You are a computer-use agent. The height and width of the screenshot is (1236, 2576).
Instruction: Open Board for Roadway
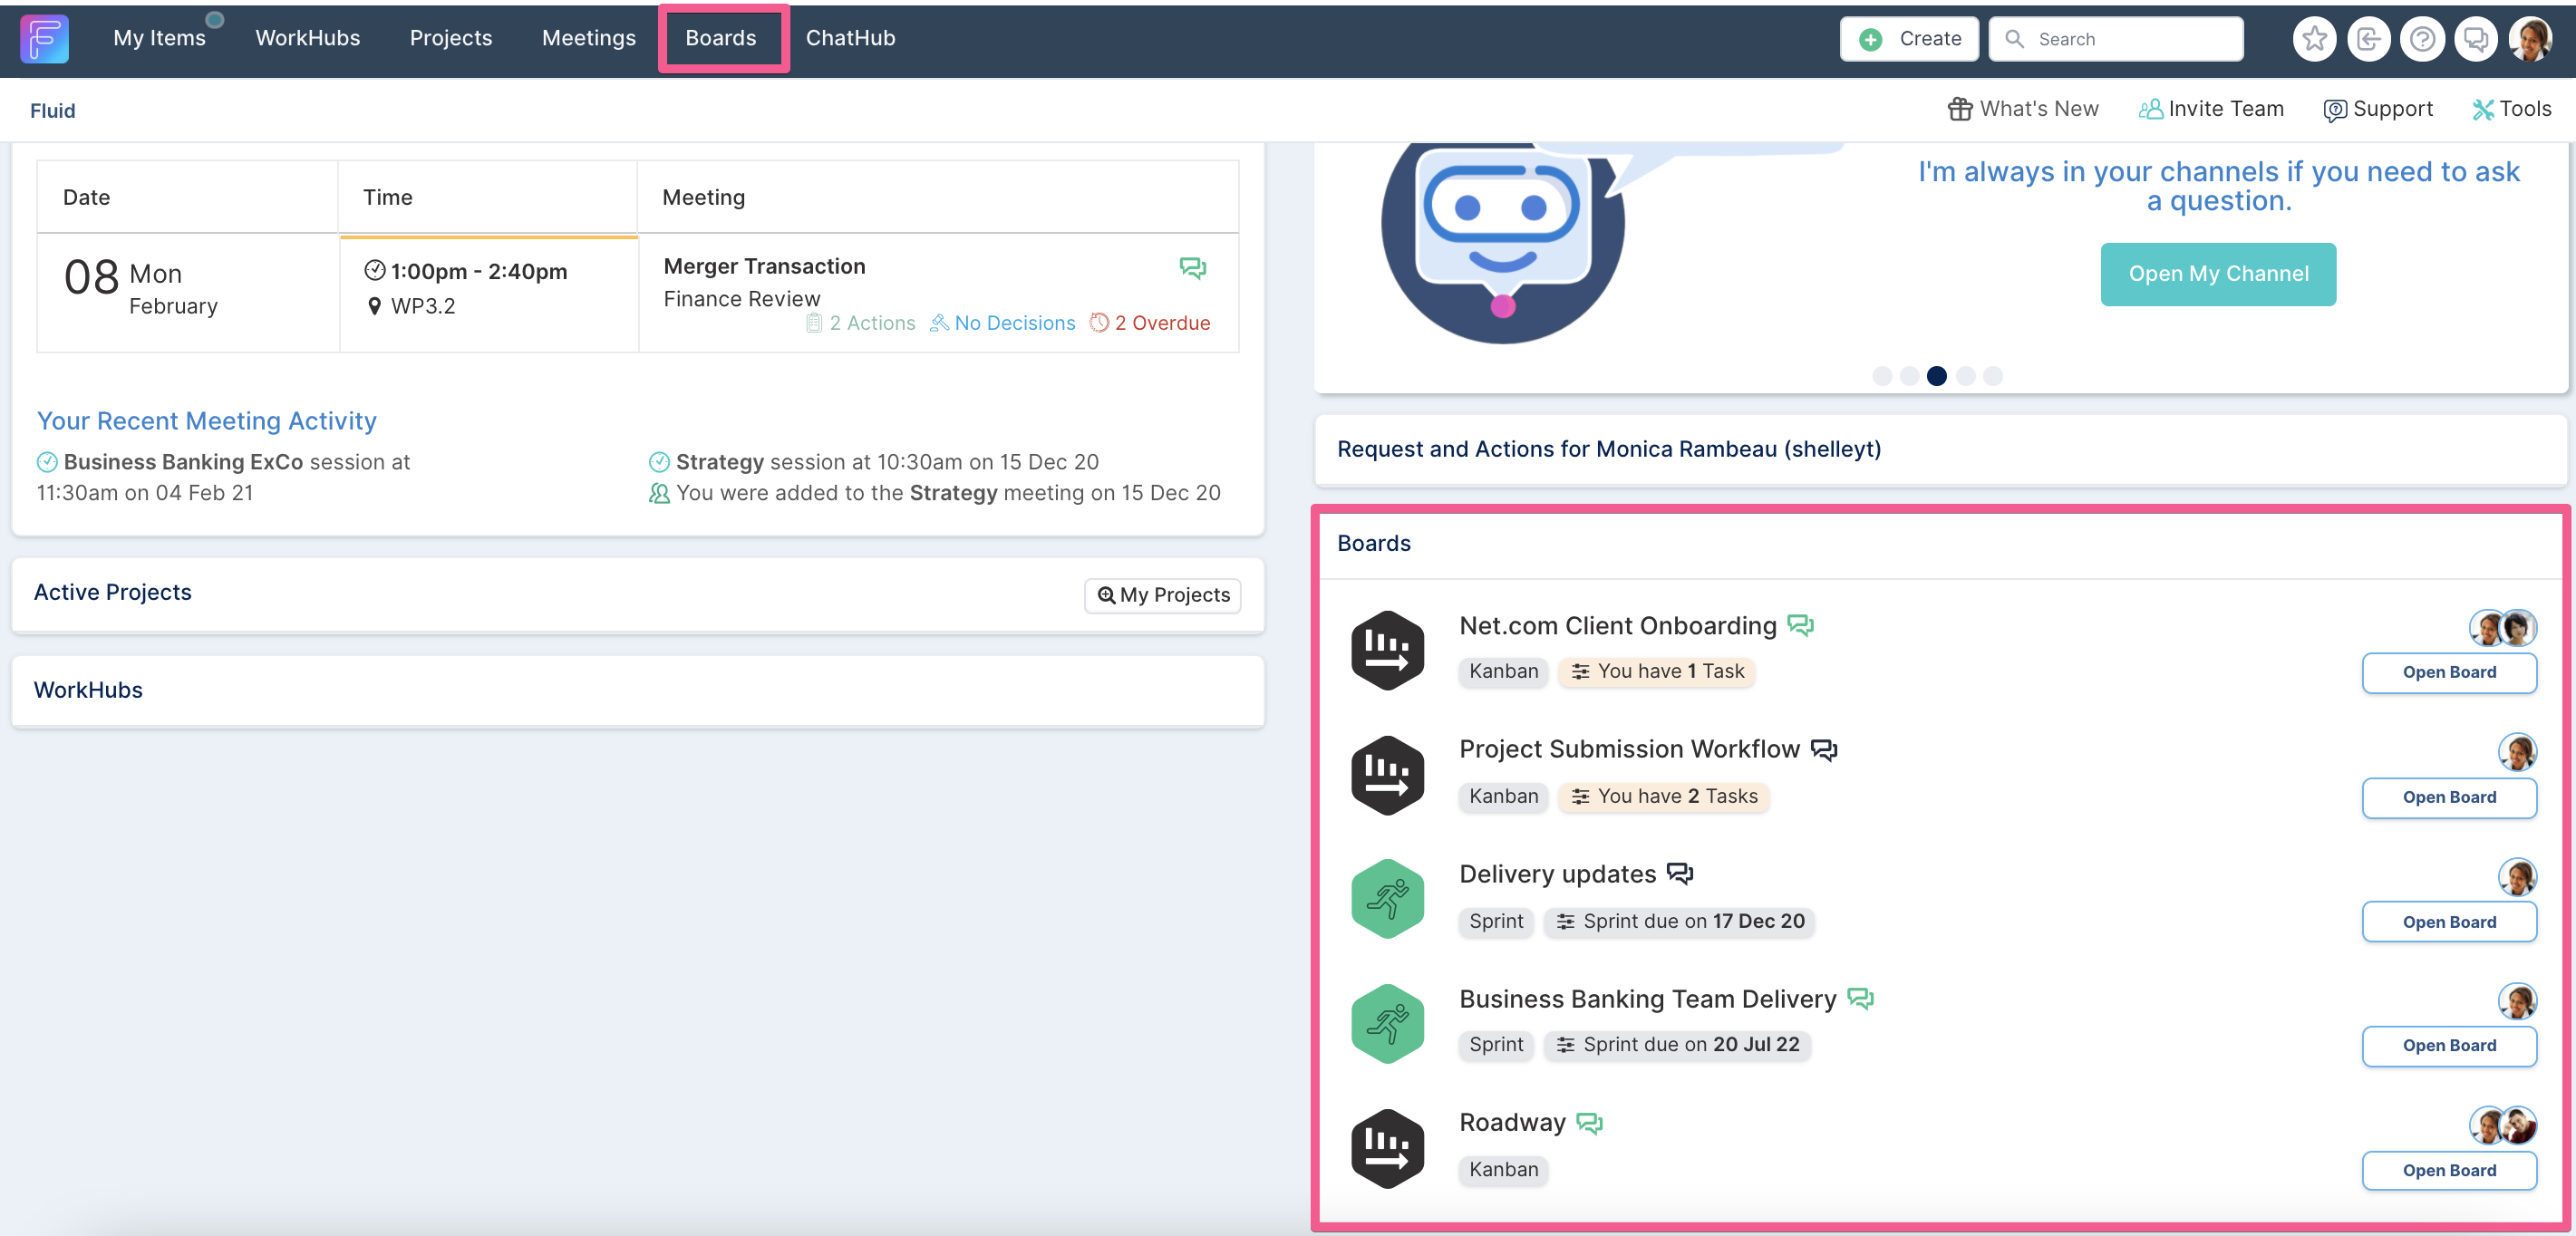point(2449,1170)
